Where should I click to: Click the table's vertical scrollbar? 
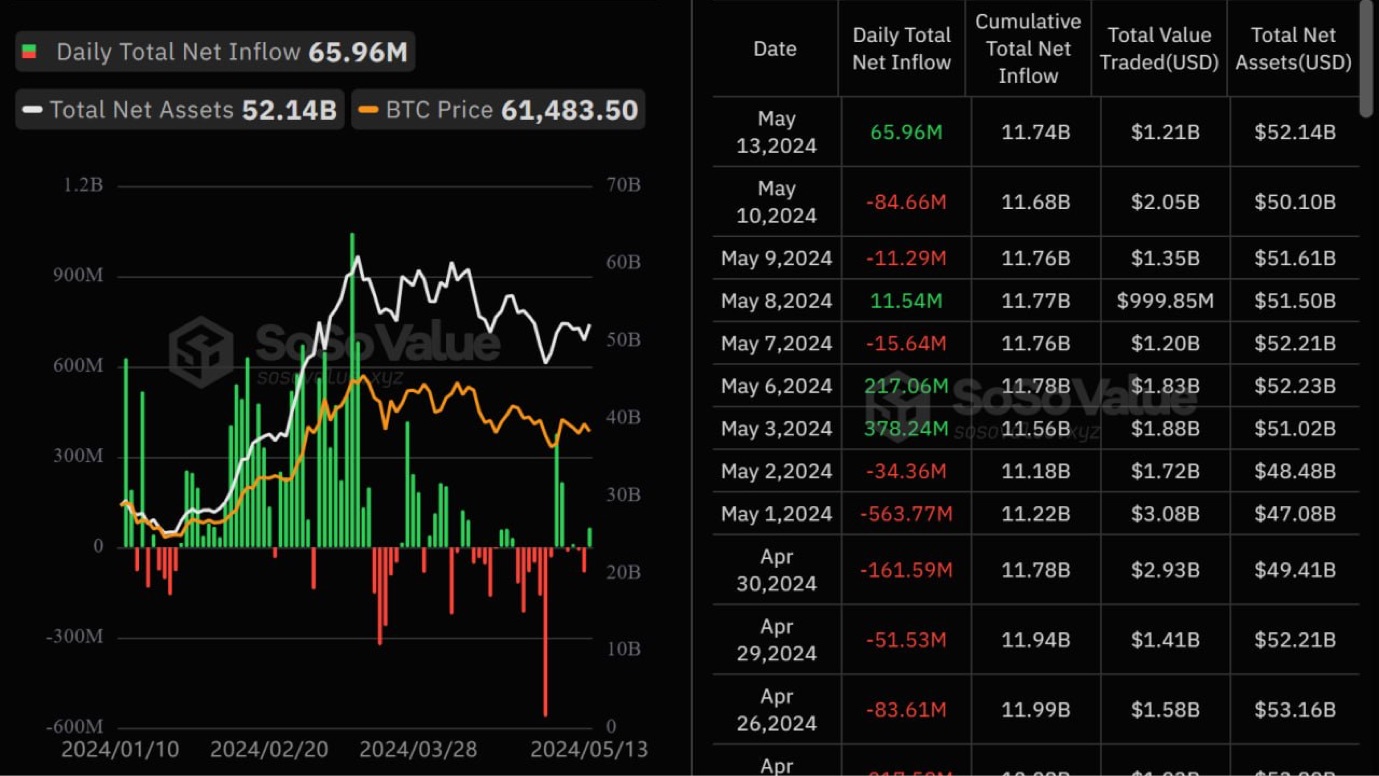[1369, 60]
